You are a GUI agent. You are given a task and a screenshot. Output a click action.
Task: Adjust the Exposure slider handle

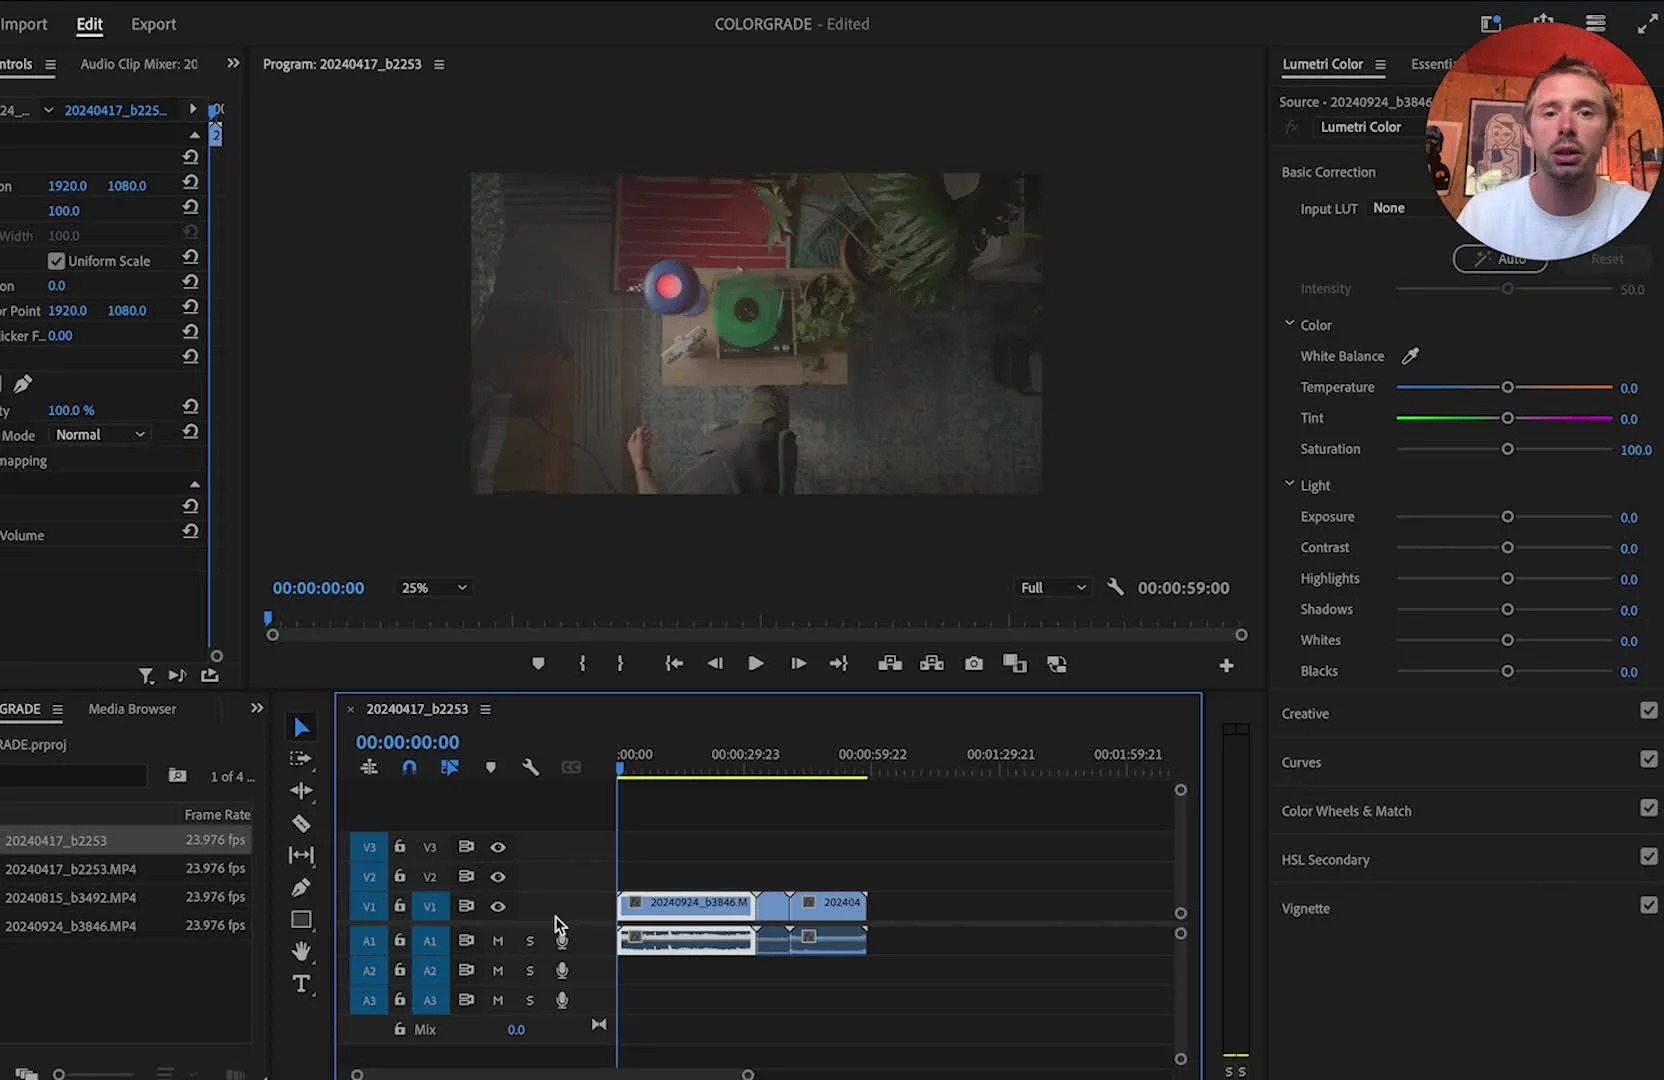click(x=1507, y=517)
